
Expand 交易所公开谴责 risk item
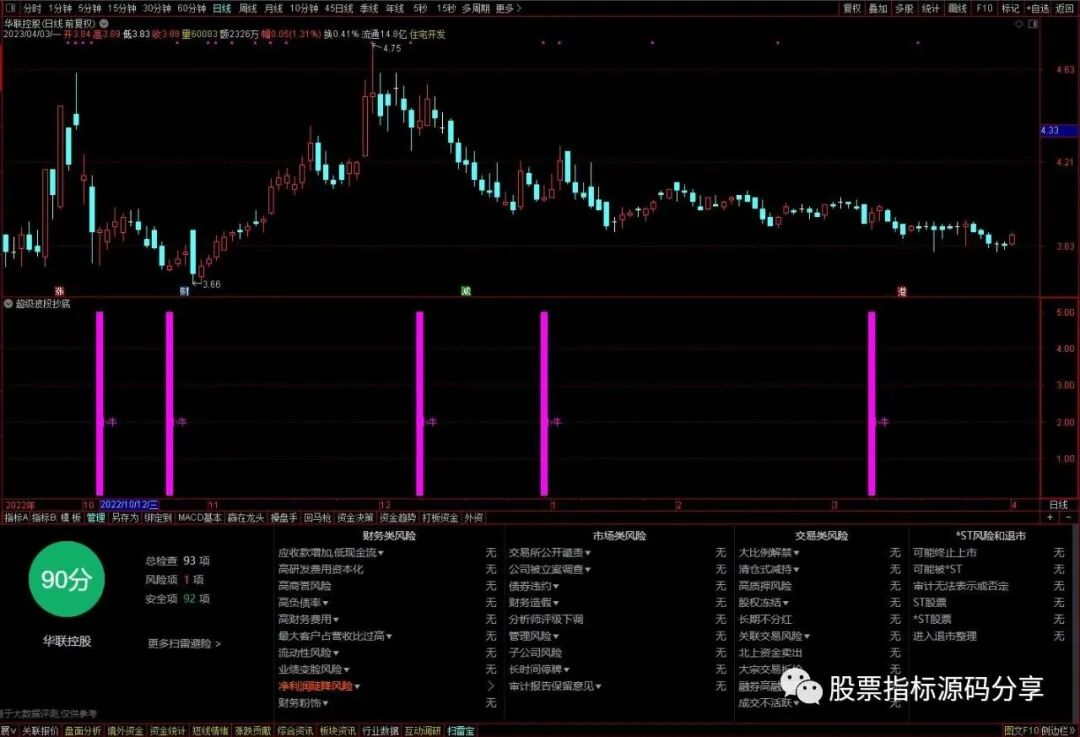(550, 552)
